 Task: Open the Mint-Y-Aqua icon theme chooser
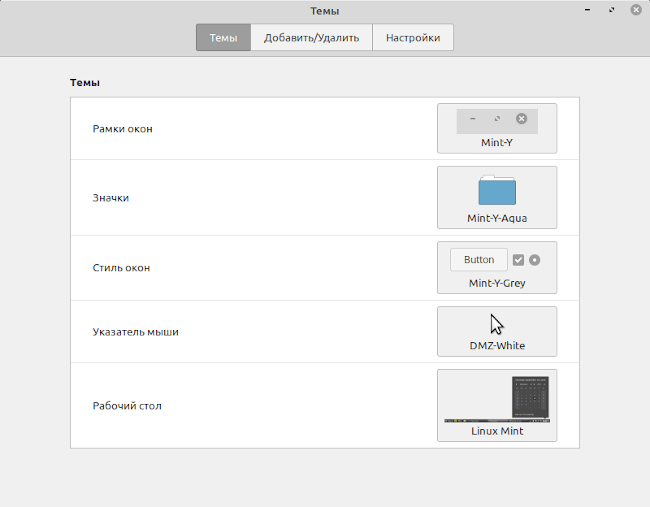coord(497,197)
